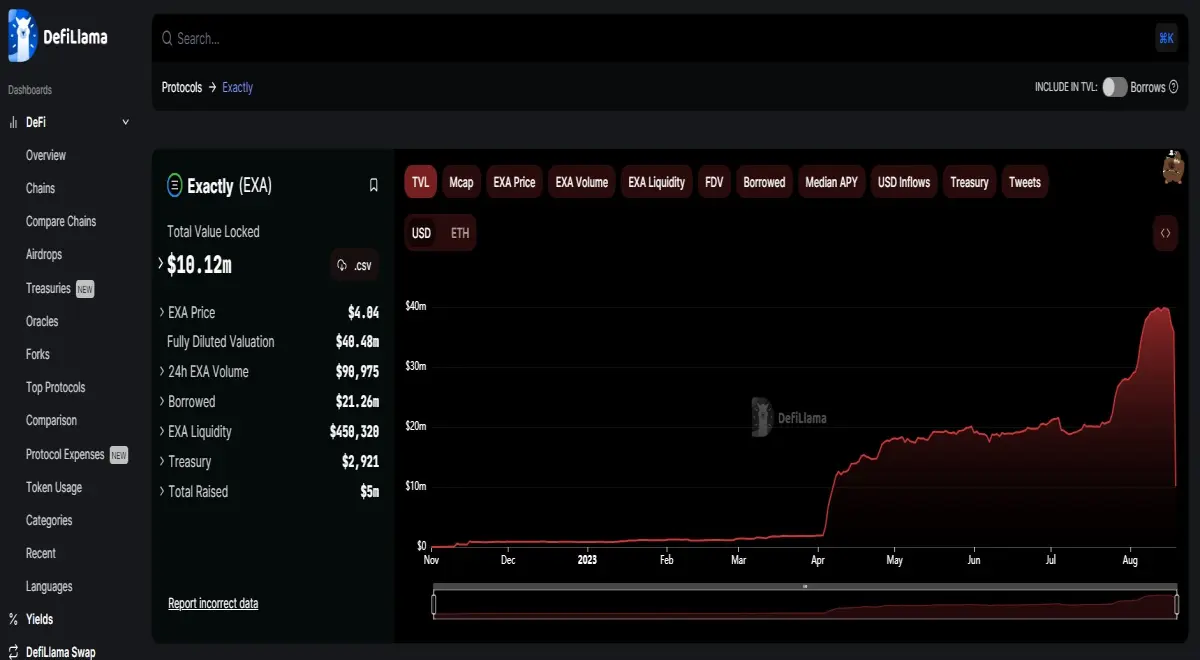Open the Languages sidebar page
This screenshot has width=1200, height=660.
49,586
